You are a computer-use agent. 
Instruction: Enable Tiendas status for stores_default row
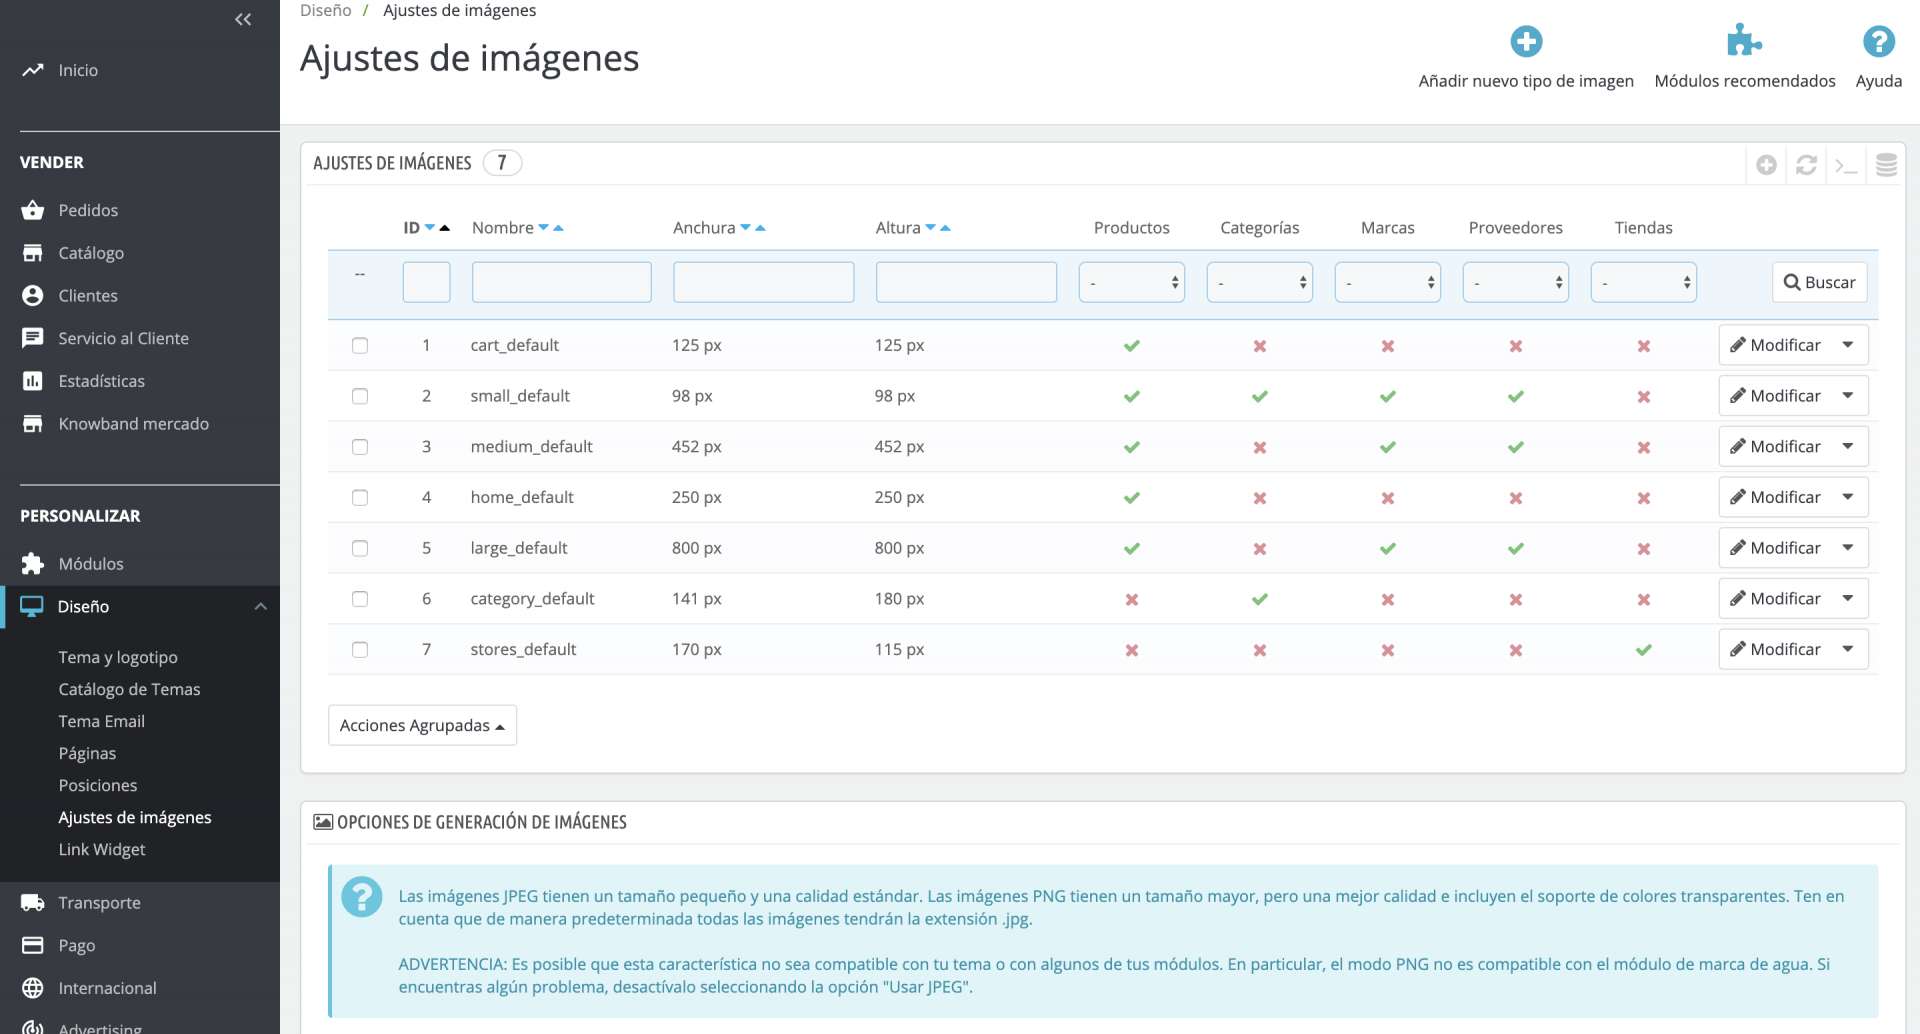(x=1643, y=650)
